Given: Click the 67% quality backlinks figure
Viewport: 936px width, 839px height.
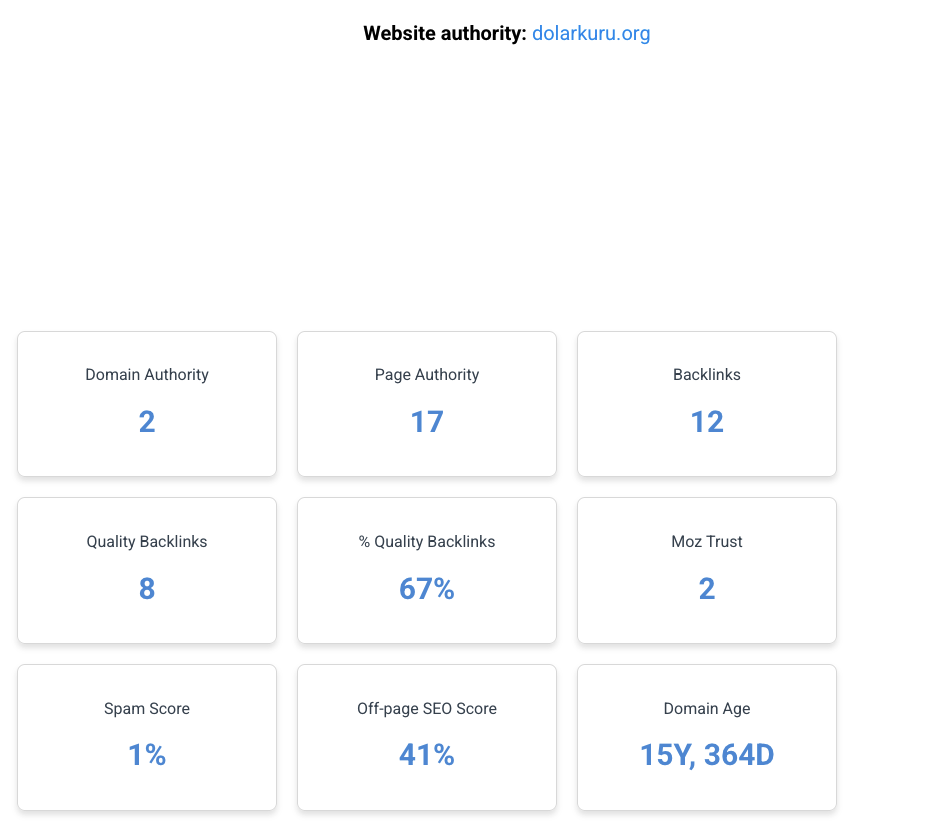Looking at the screenshot, I should [x=427, y=589].
